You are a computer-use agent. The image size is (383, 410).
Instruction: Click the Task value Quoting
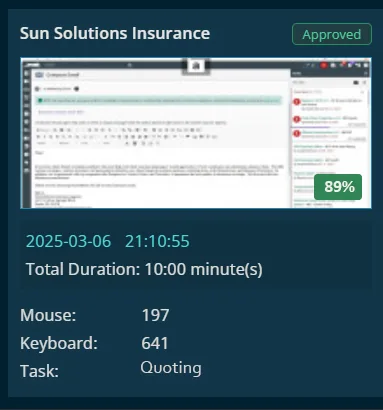point(171,368)
